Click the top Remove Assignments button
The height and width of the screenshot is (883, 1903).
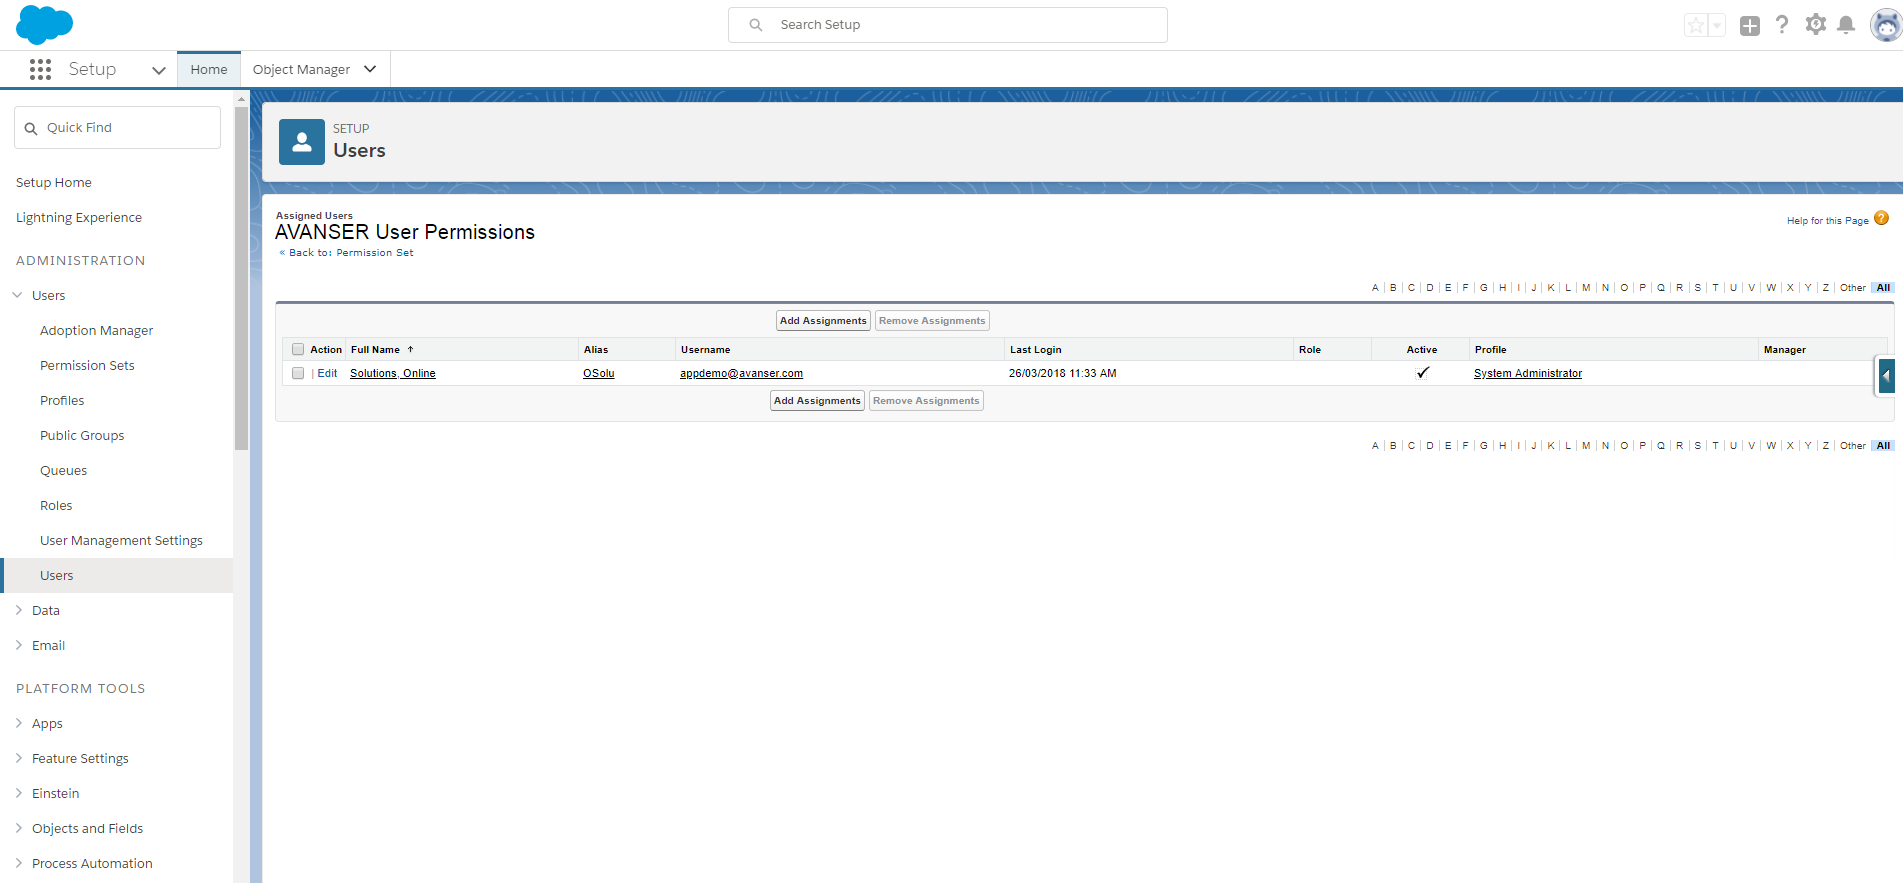(932, 321)
